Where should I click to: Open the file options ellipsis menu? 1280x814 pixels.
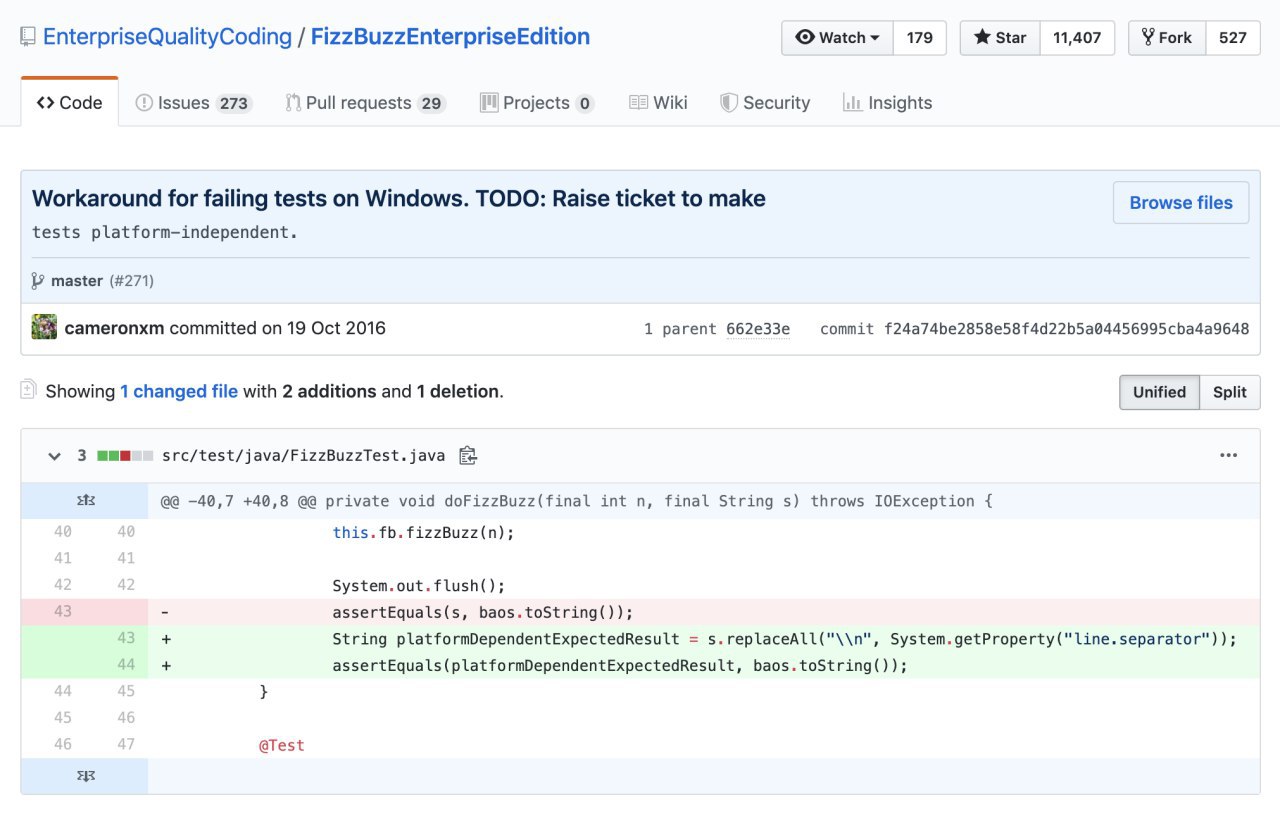point(1229,456)
